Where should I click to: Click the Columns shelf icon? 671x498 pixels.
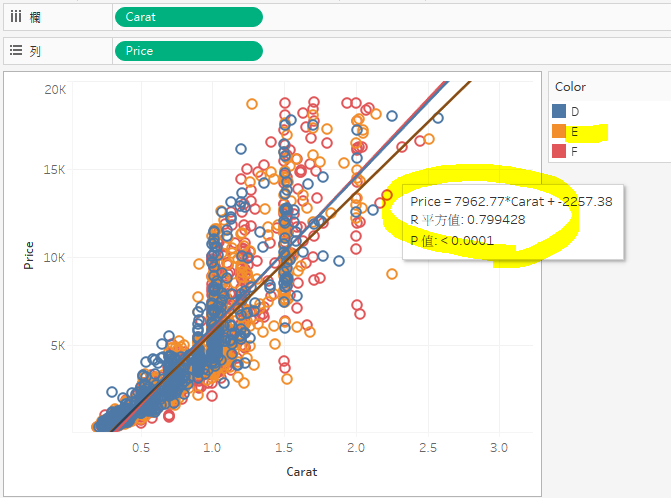click(x=16, y=17)
